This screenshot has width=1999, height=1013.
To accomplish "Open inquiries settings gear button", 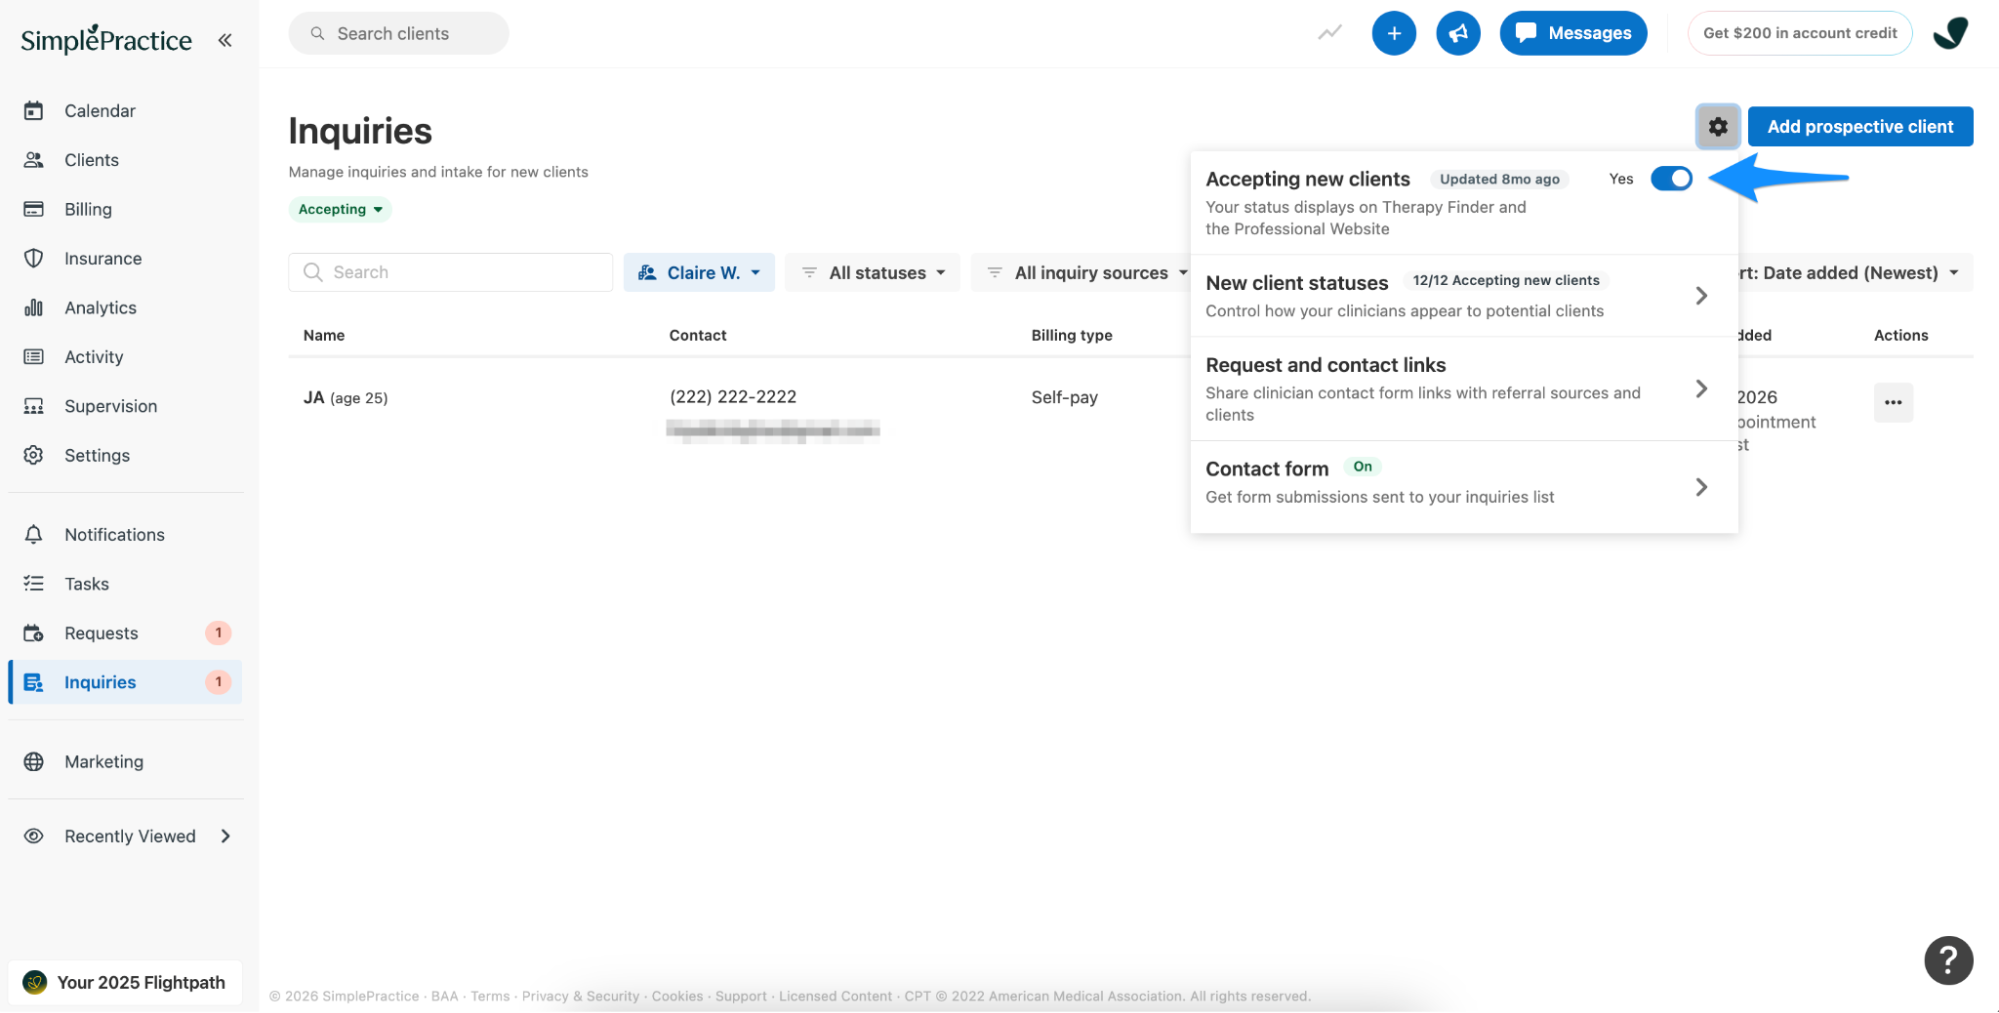I will pos(1718,127).
